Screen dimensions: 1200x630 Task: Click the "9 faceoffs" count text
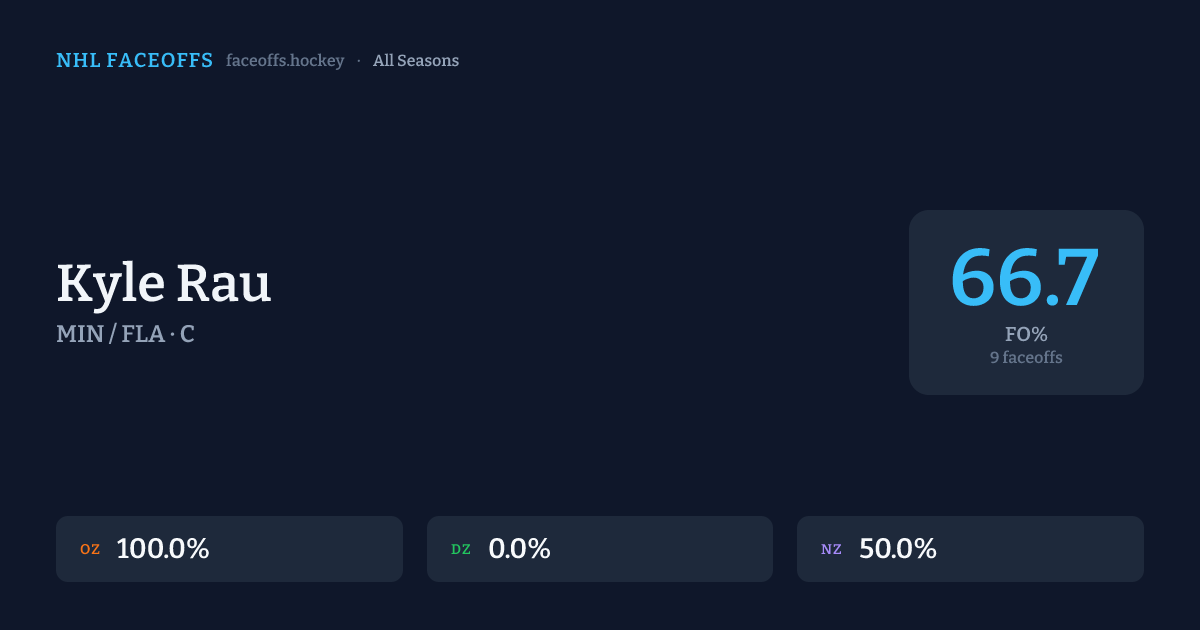pyautogui.click(x=1026, y=357)
